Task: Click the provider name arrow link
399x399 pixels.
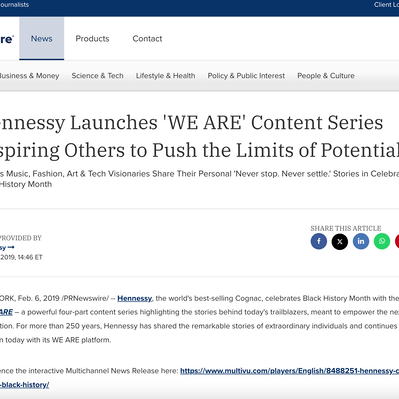Action: [7, 248]
